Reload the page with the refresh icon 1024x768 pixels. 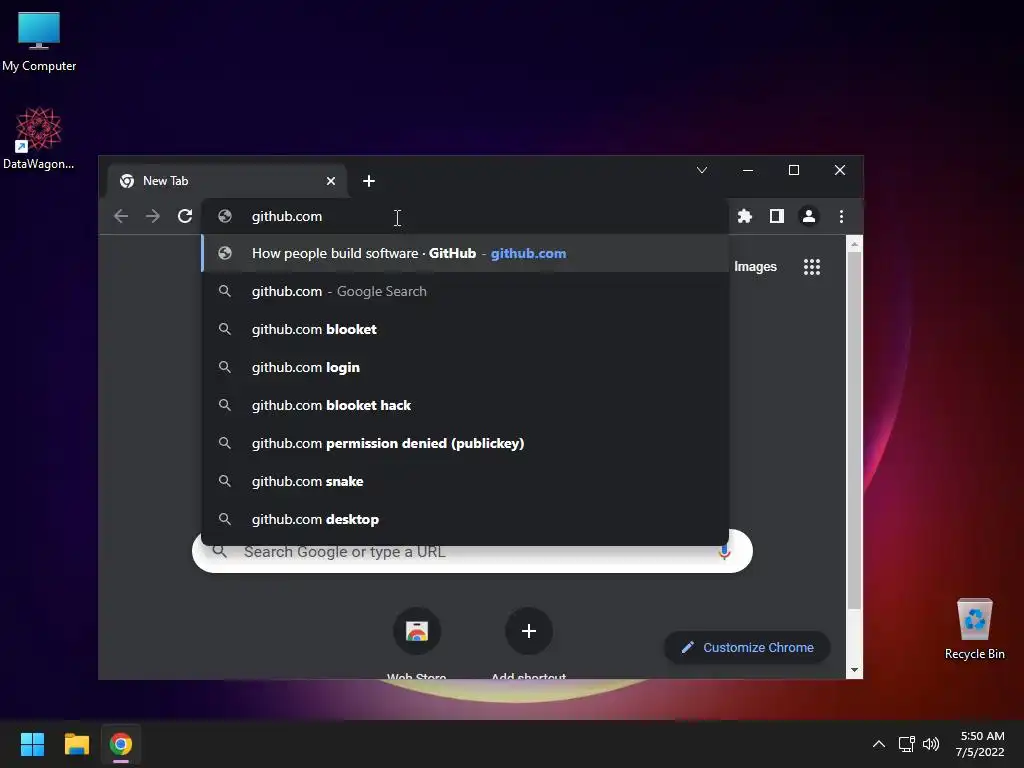click(185, 216)
